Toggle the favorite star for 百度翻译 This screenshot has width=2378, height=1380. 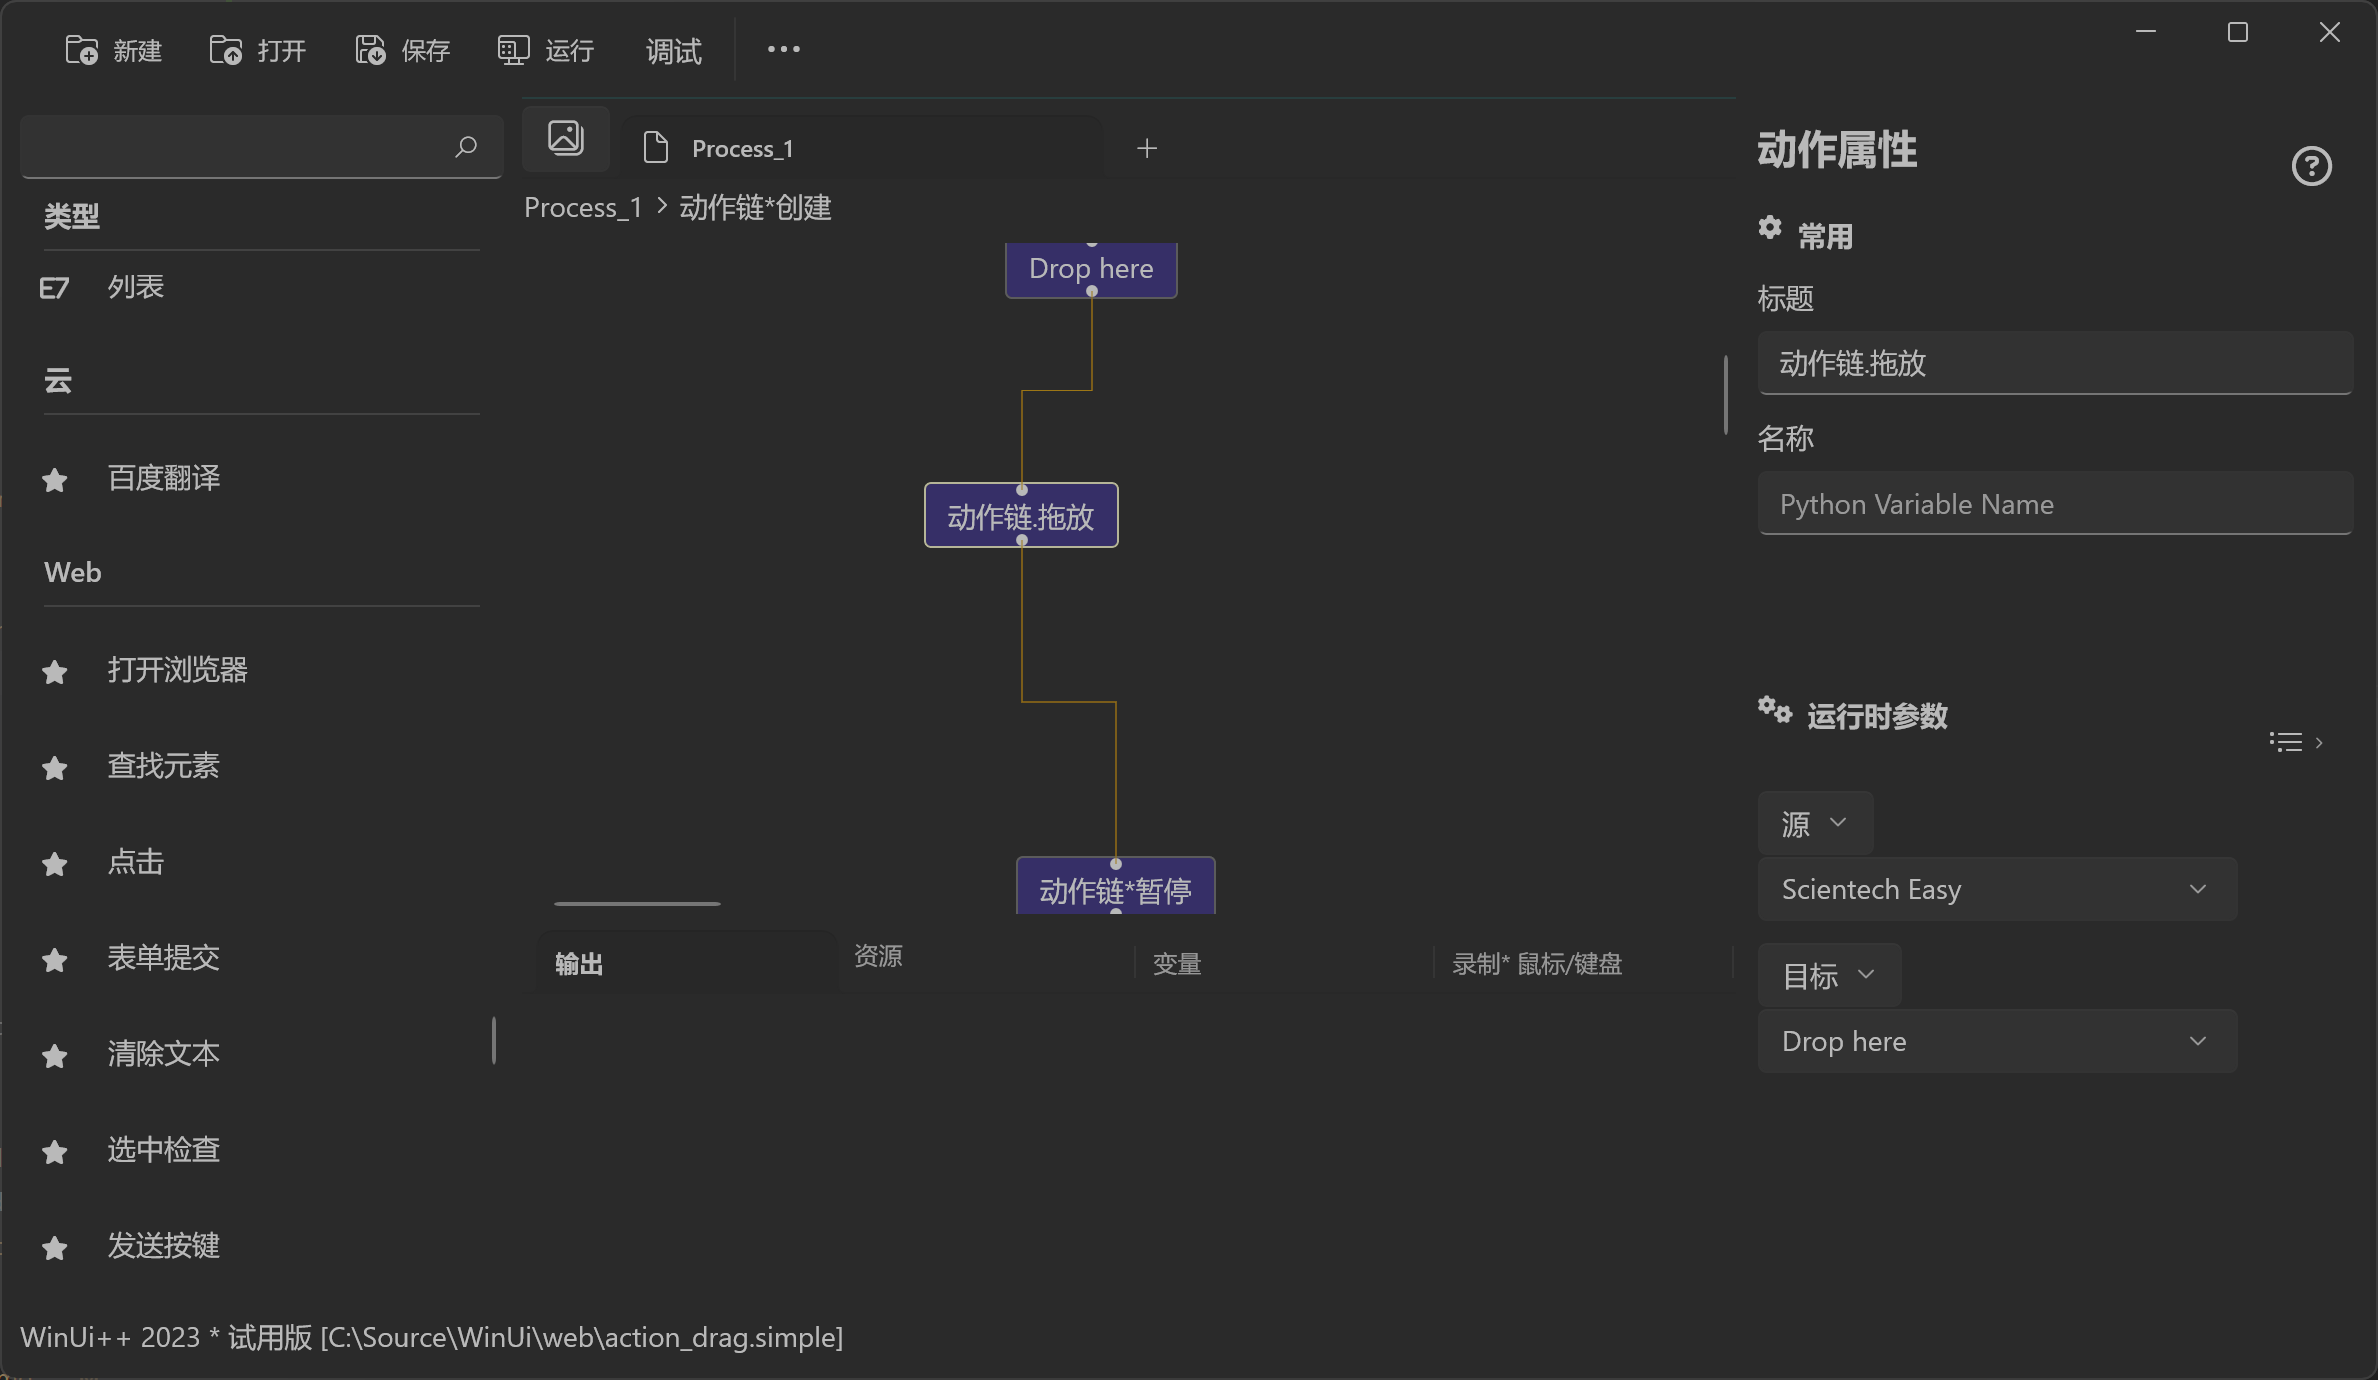click(54, 480)
